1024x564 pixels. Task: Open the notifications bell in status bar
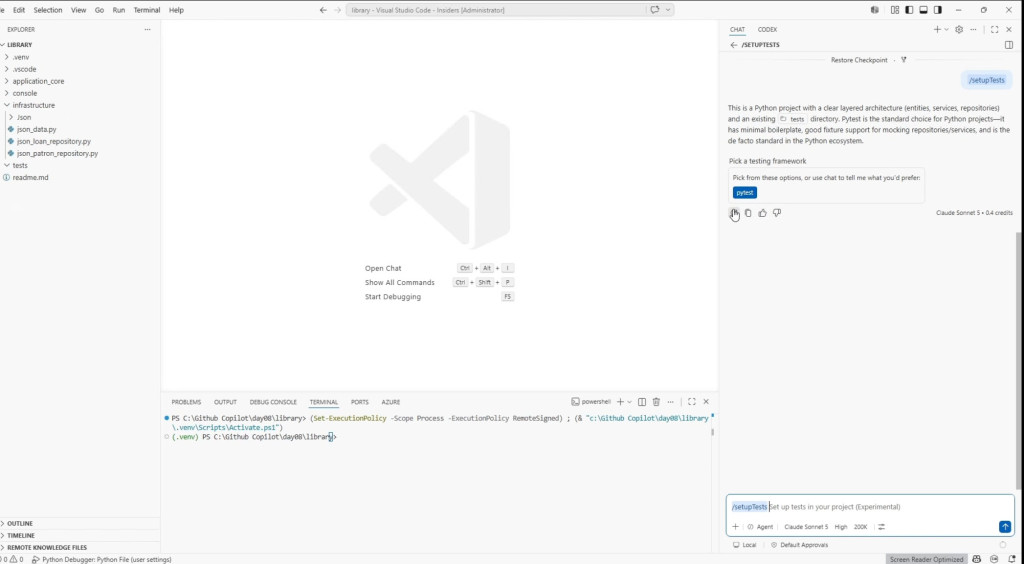(1011, 559)
